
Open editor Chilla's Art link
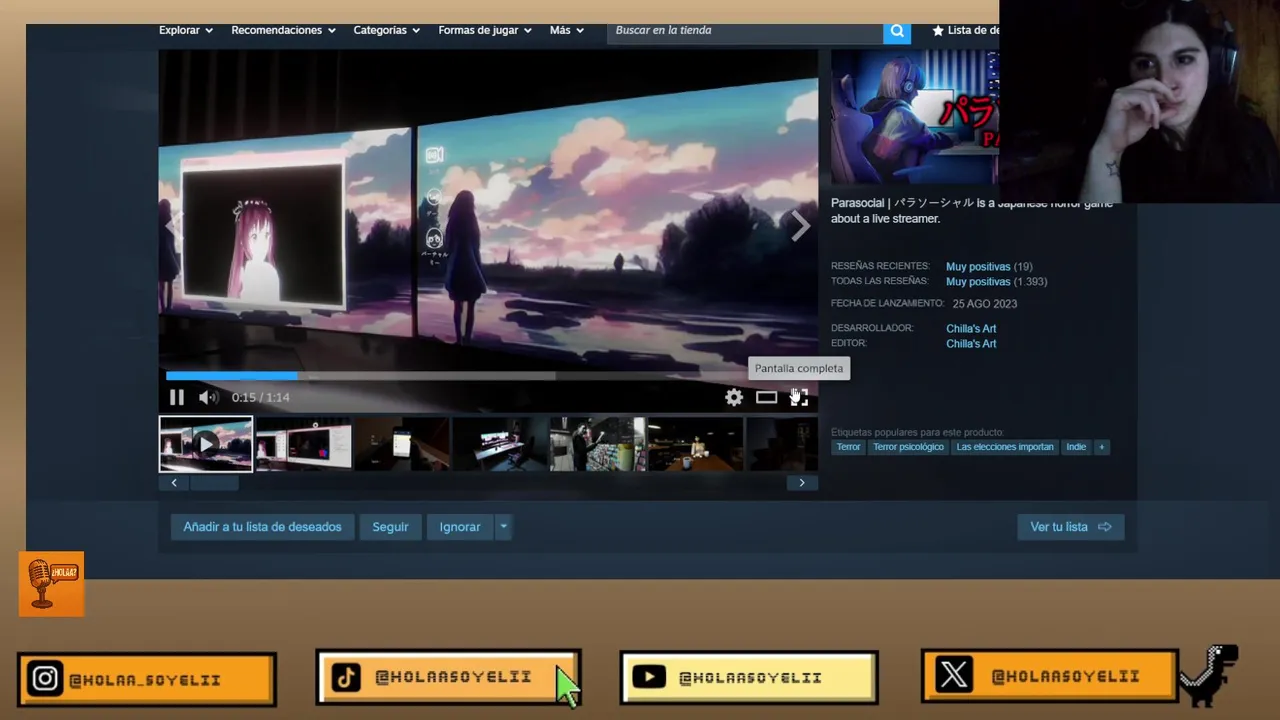pos(971,344)
